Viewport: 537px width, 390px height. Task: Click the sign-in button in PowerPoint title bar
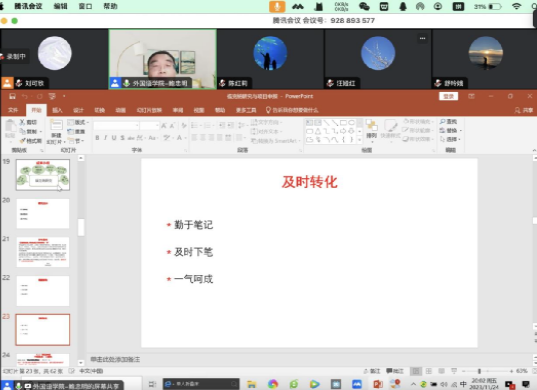pyautogui.click(x=448, y=96)
